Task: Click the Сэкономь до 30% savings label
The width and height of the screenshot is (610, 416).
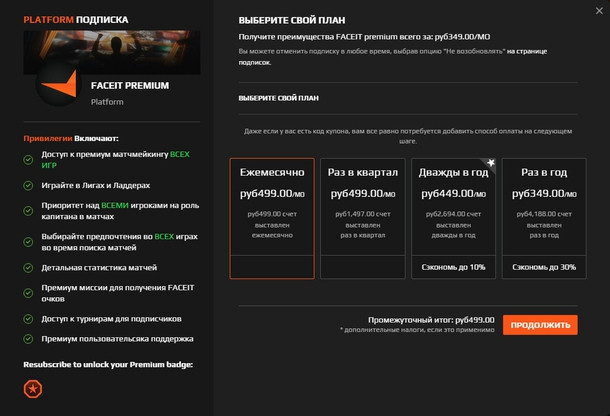Action: coord(544,267)
